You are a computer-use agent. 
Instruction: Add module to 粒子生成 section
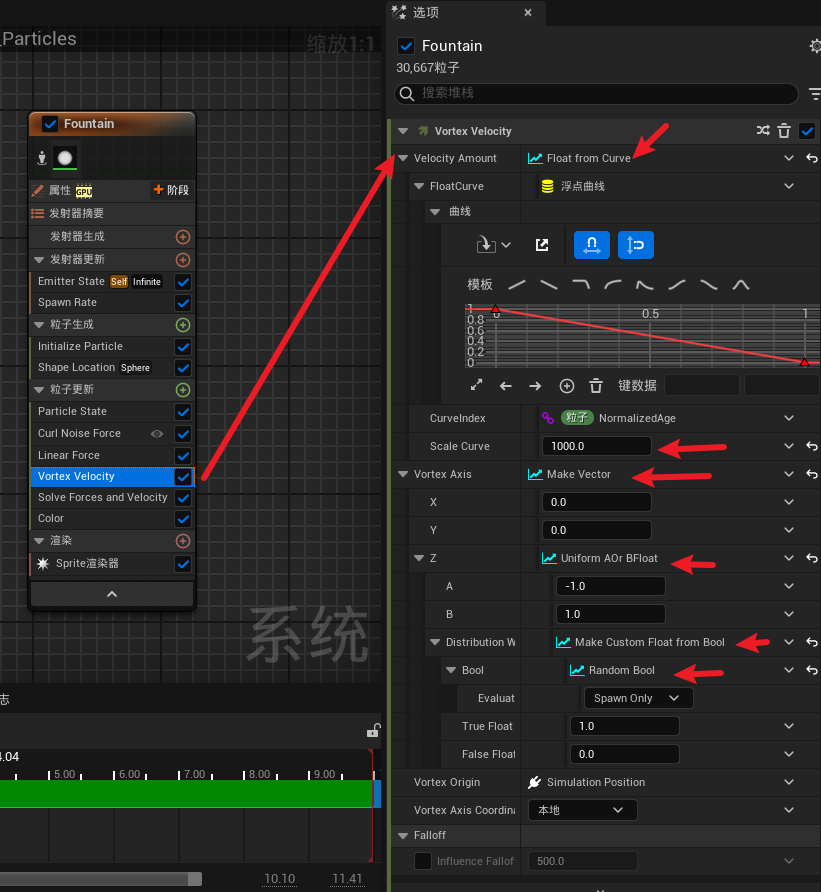pyautogui.click(x=183, y=325)
